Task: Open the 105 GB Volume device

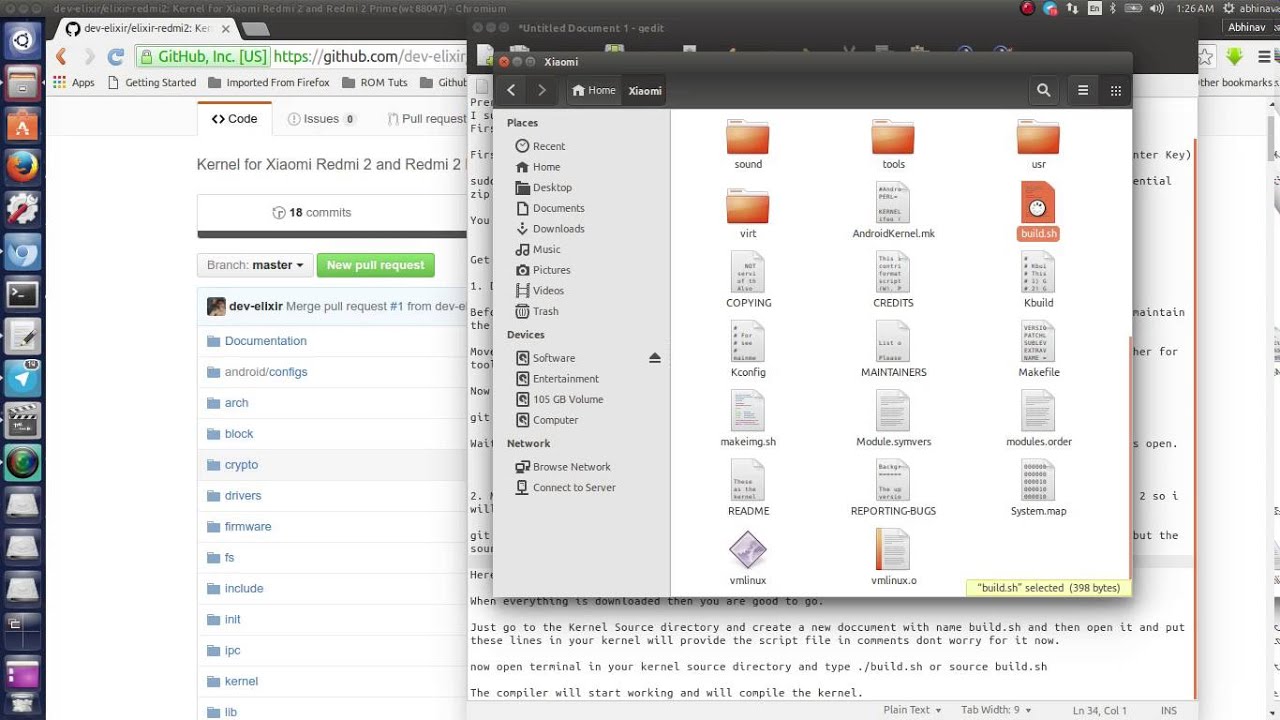Action: (558, 399)
